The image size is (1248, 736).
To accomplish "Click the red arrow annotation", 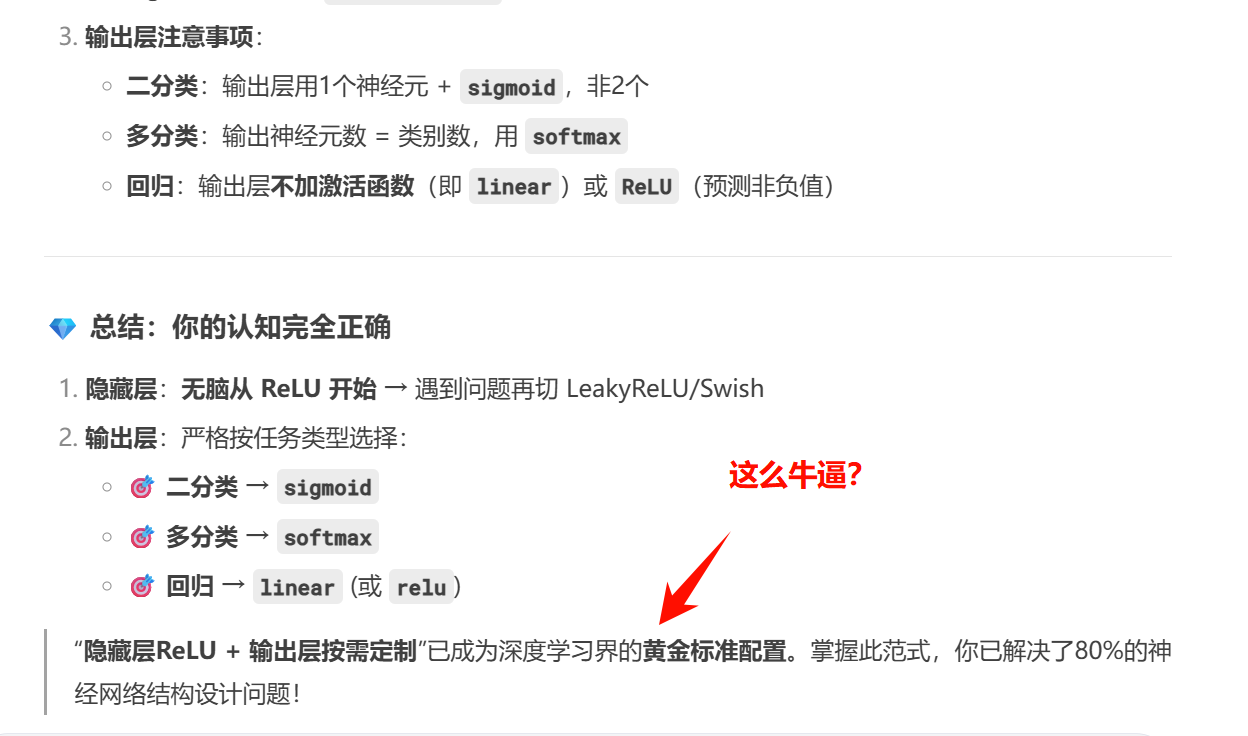I will click(696, 576).
